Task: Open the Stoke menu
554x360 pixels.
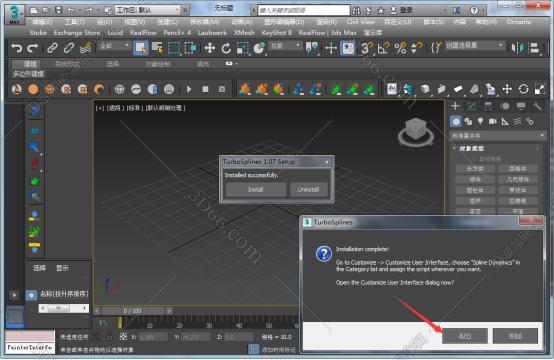Action: (x=38, y=33)
